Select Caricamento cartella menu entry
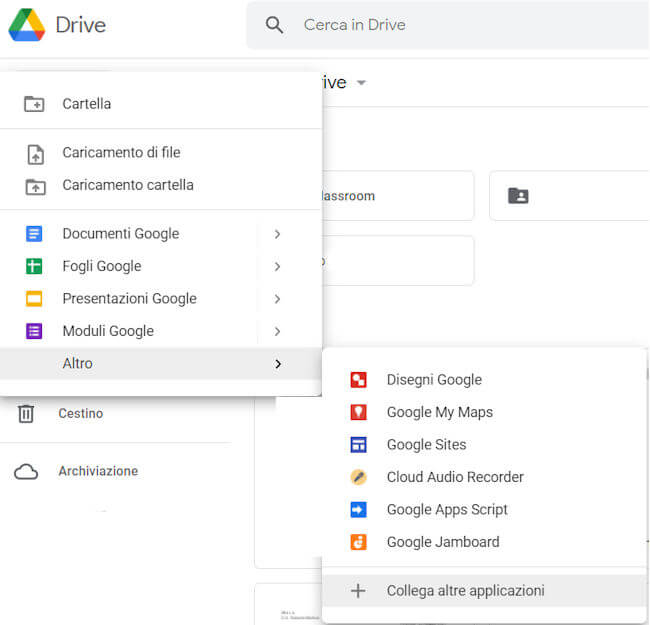The height and width of the screenshot is (625, 650). coord(128,185)
